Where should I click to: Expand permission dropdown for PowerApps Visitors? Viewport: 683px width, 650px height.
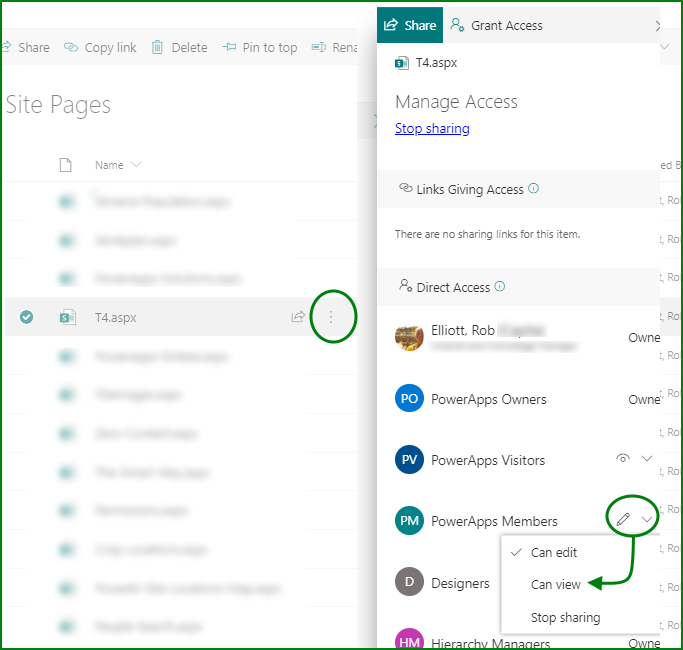(647, 458)
